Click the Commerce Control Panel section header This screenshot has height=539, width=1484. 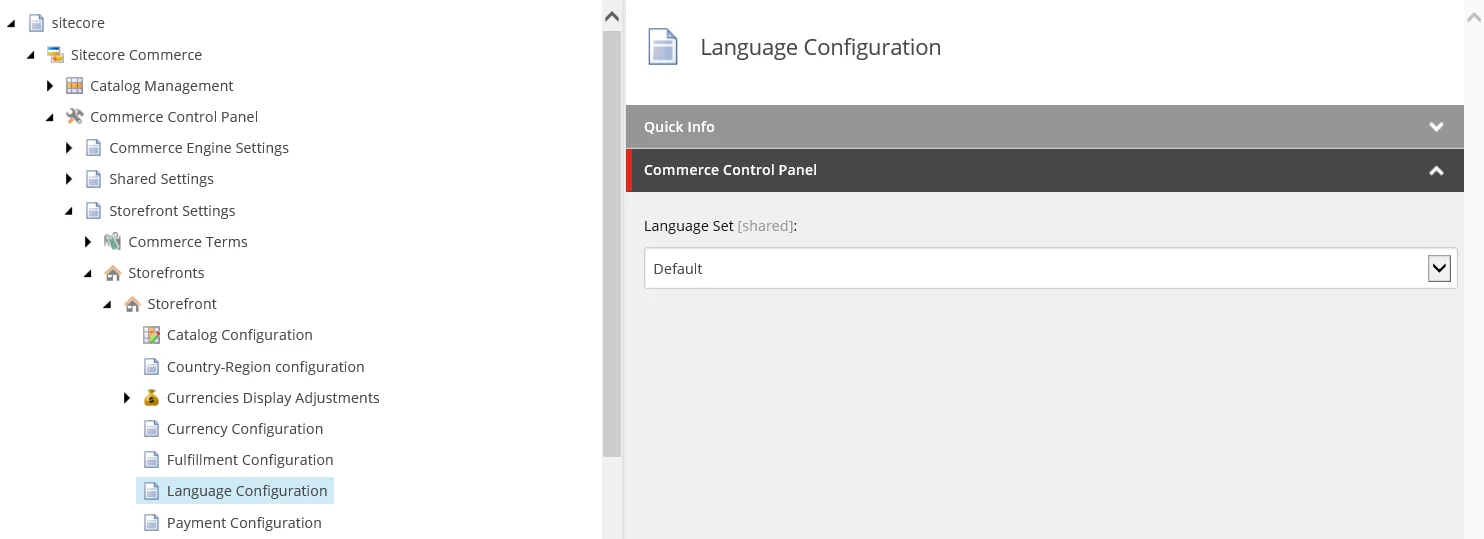click(x=1045, y=170)
